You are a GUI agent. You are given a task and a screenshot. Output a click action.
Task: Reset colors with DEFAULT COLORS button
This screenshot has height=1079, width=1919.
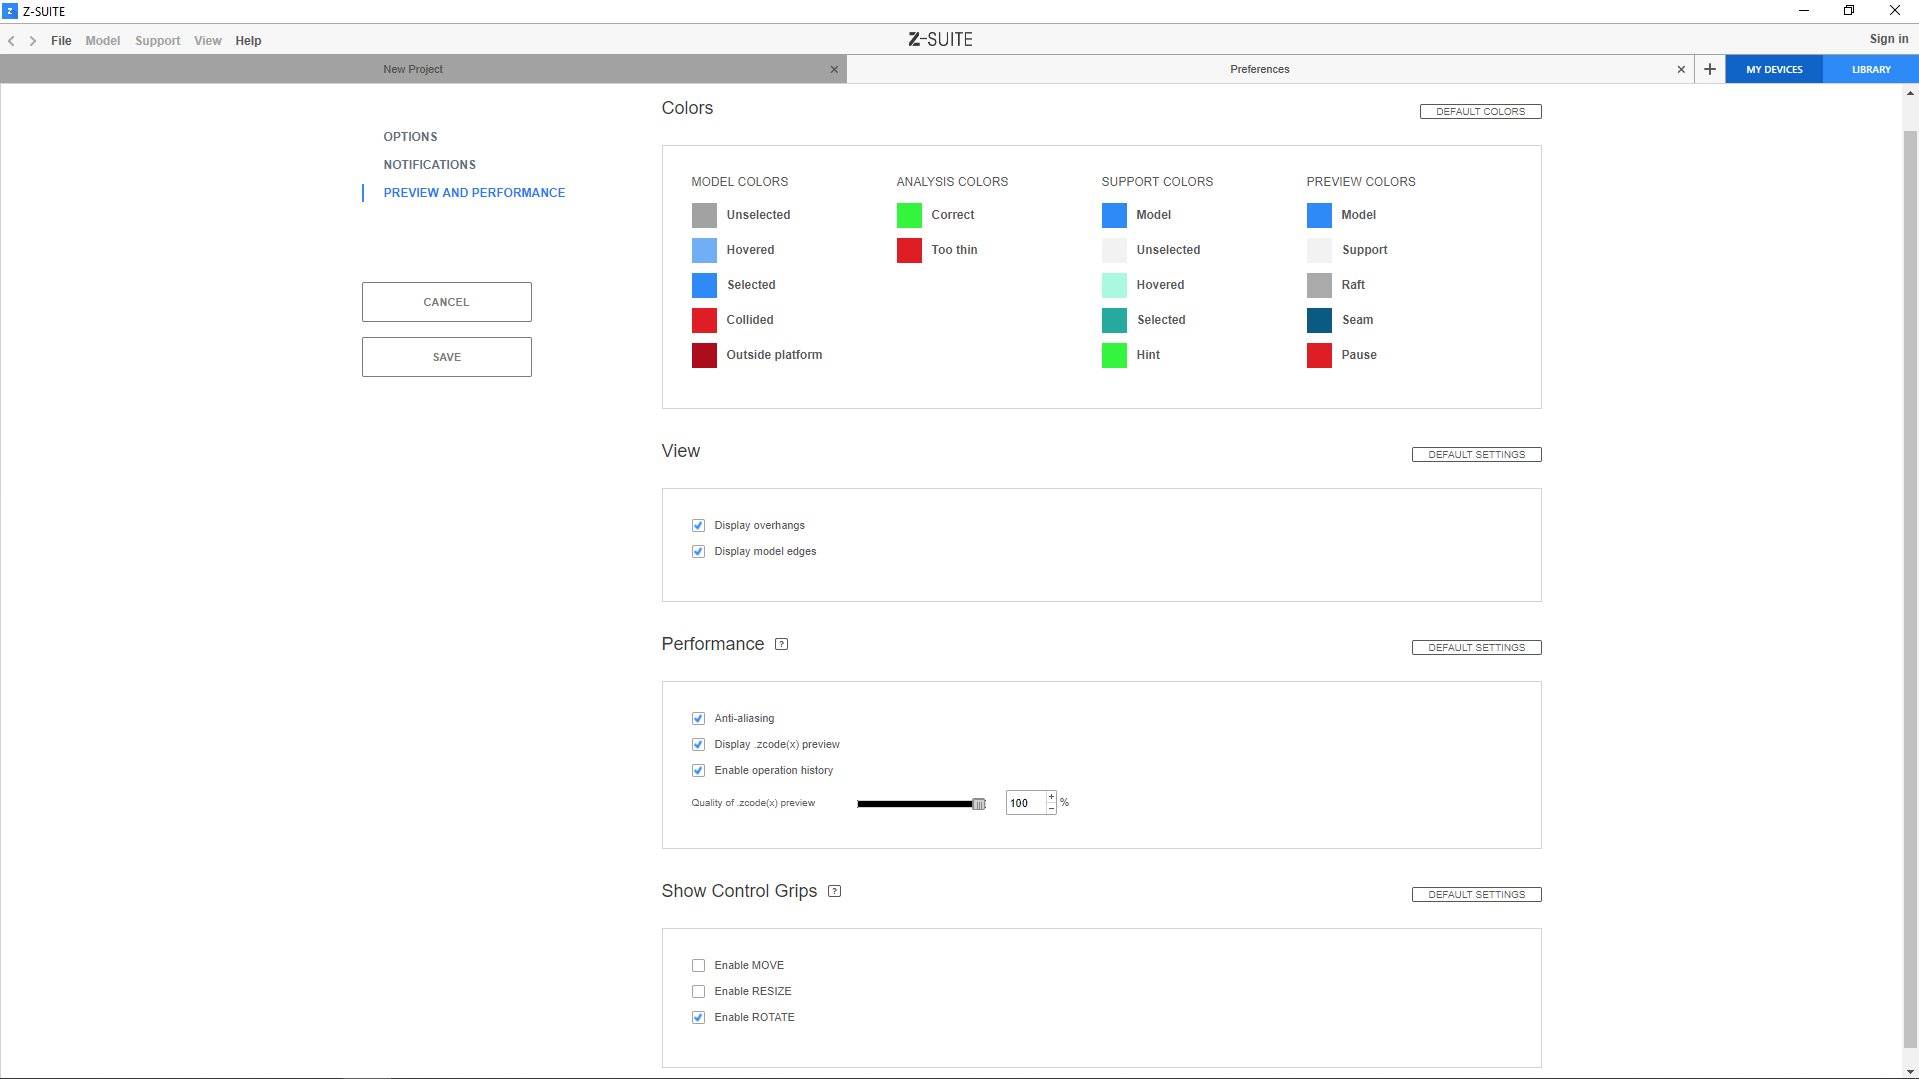(1480, 111)
